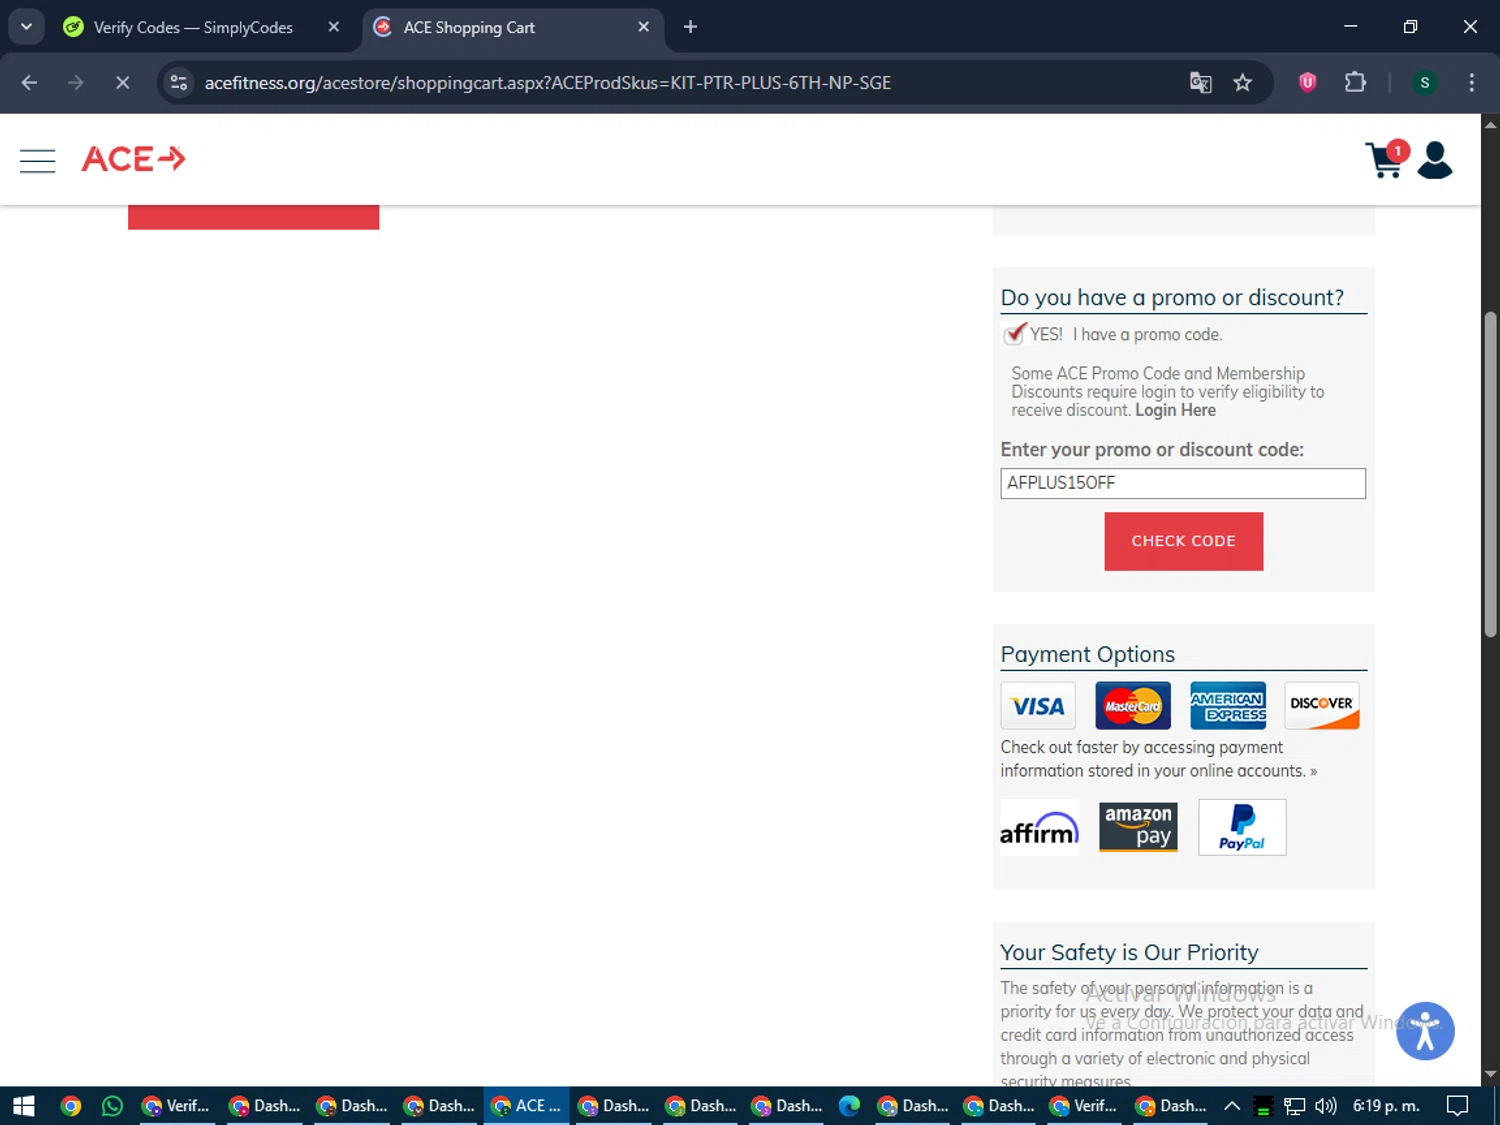1500x1125 pixels.
Task: Expand the tab search dropdown arrow
Action: click(x=27, y=27)
